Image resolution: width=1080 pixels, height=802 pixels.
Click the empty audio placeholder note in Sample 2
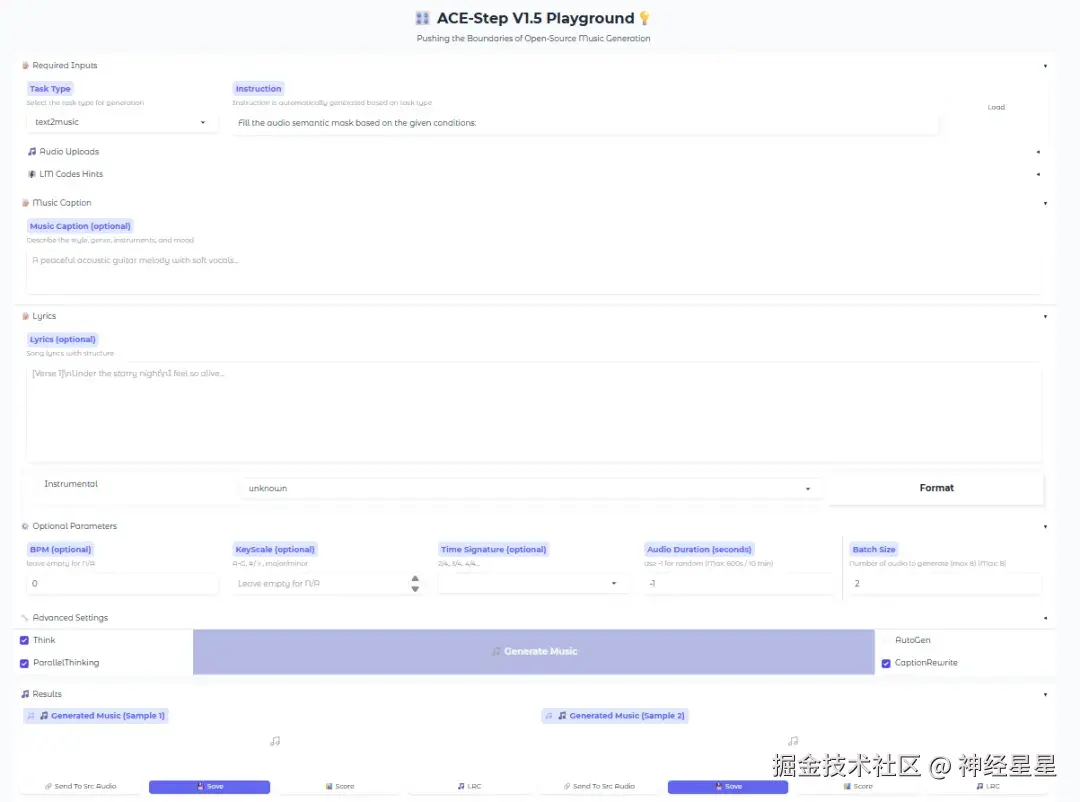(793, 741)
